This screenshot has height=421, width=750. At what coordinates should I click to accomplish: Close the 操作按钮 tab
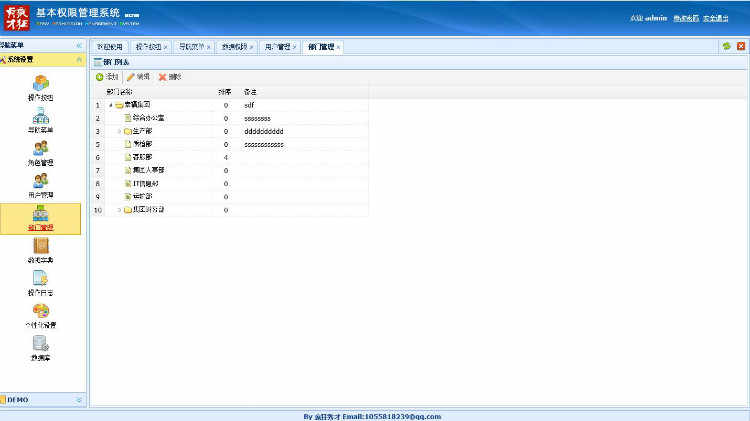click(x=165, y=47)
